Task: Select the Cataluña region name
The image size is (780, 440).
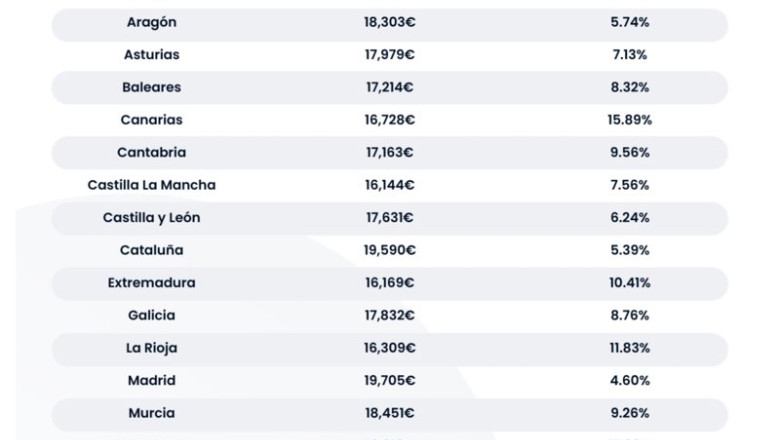Action: click(152, 250)
